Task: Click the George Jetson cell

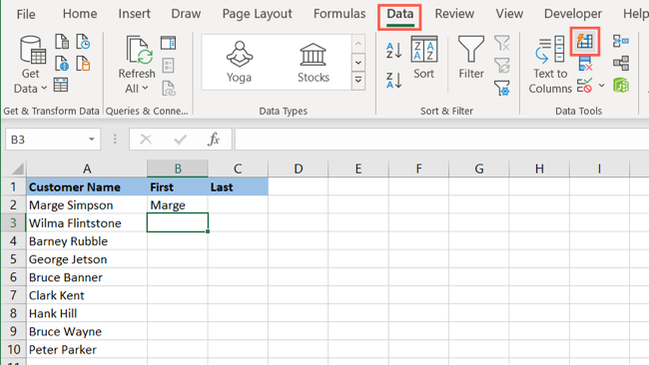Action: [87, 259]
